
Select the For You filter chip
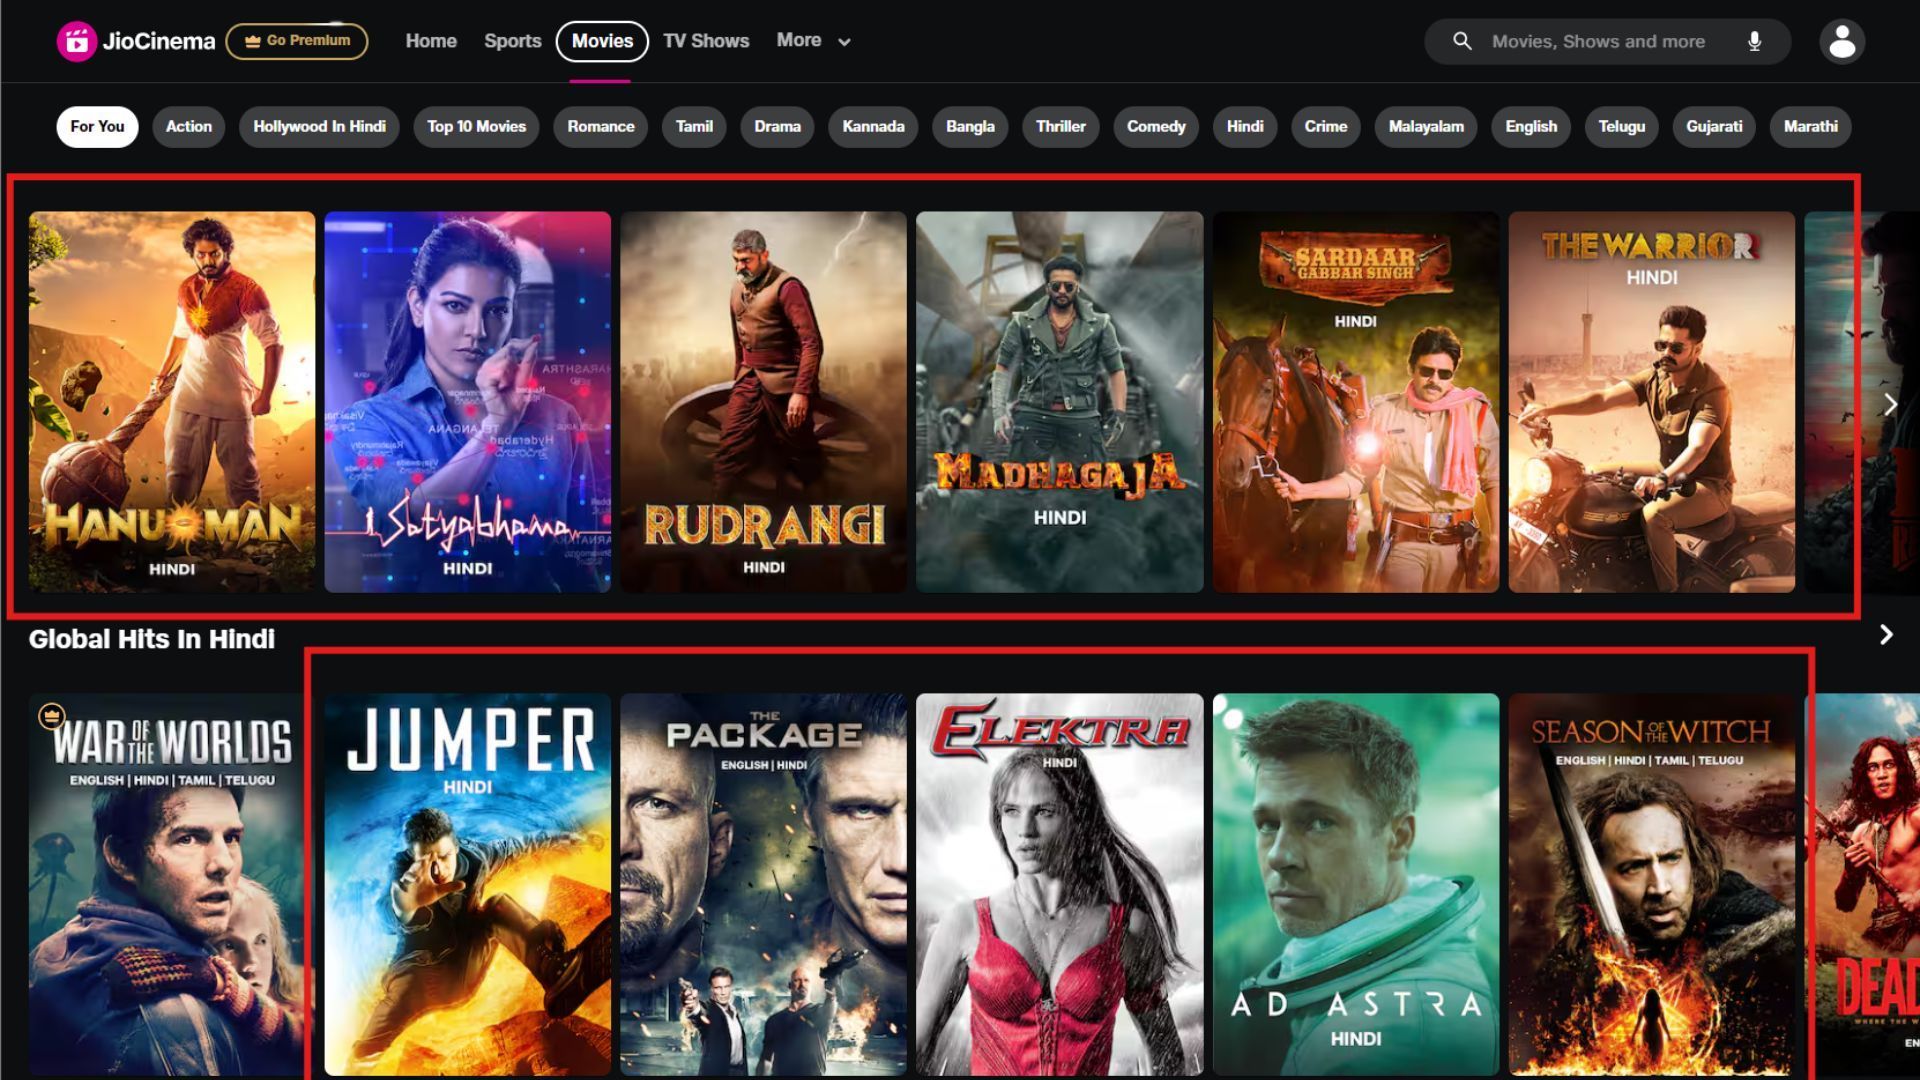tap(97, 127)
